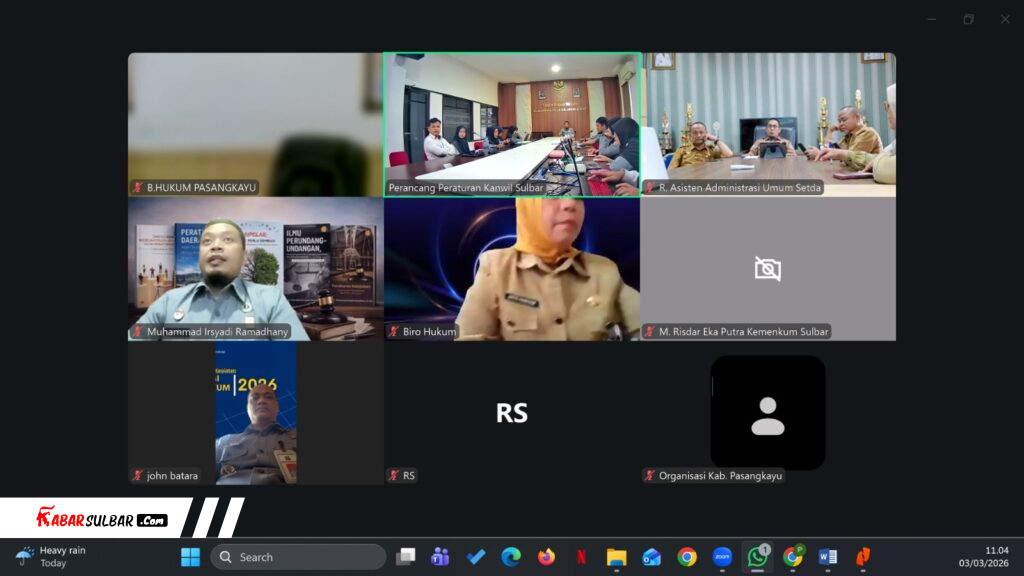Image resolution: width=1024 pixels, height=576 pixels.
Task: Open Netflix app in taskbar
Action: pos(581,557)
